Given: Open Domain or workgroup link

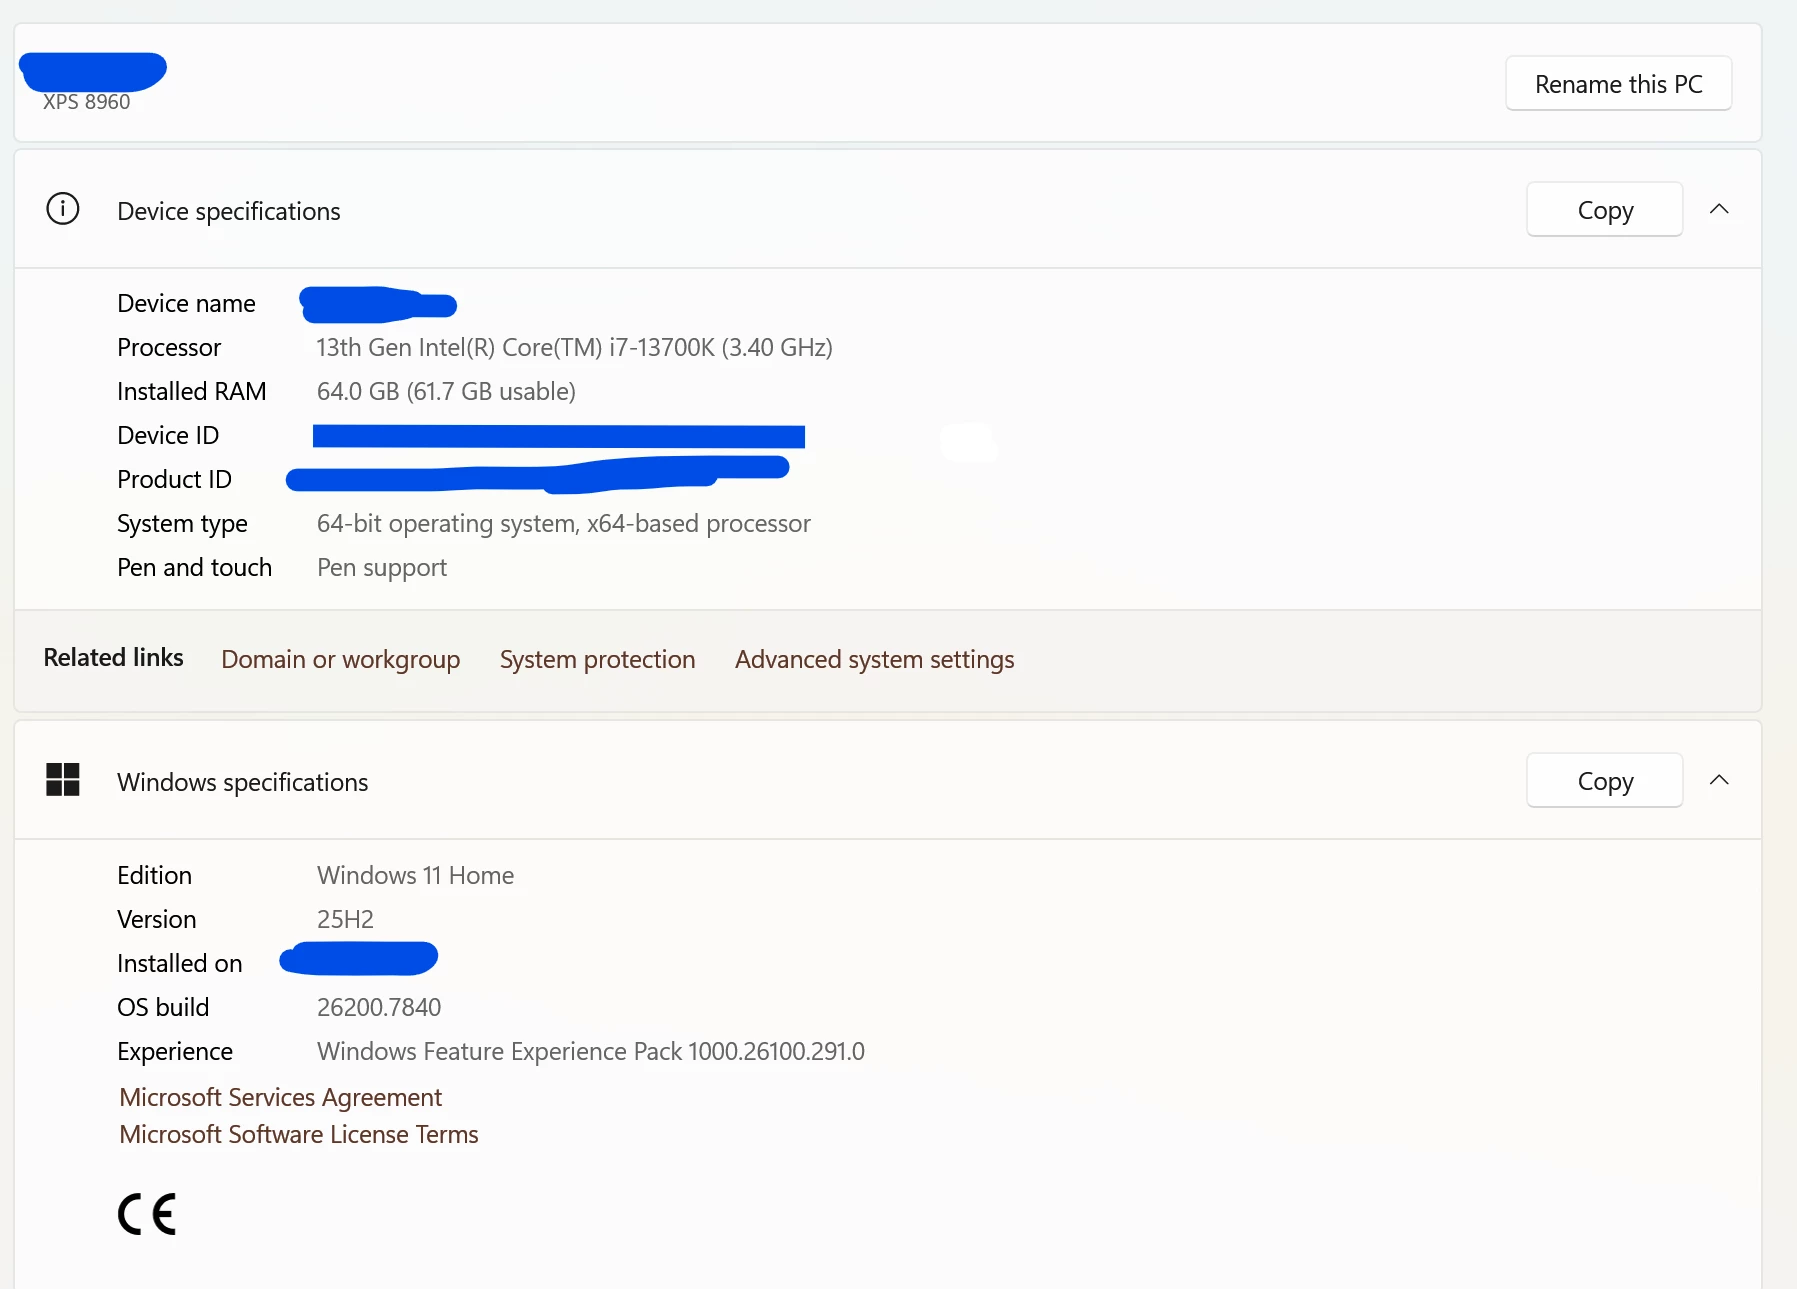Looking at the screenshot, I should tap(341, 660).
